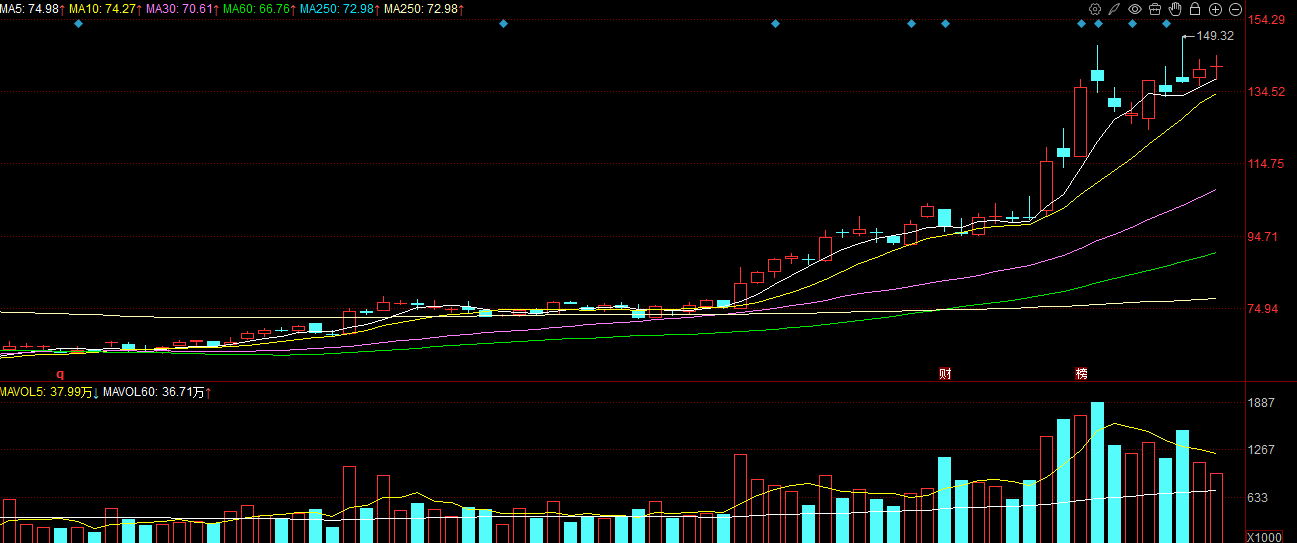Toggle the chart lock icon
The width and height of the screenshot is (1297, 543).
click(x=1195, y=9)
